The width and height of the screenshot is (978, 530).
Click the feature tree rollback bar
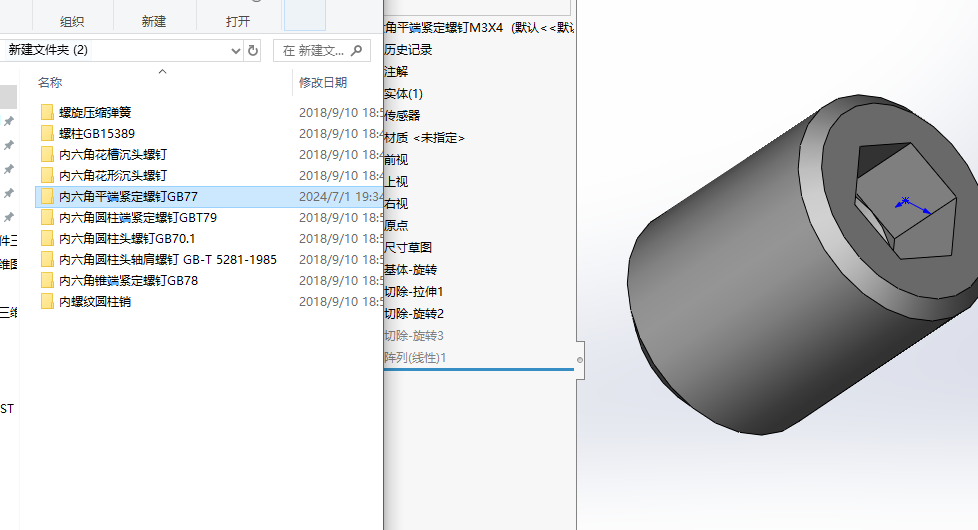479,370
